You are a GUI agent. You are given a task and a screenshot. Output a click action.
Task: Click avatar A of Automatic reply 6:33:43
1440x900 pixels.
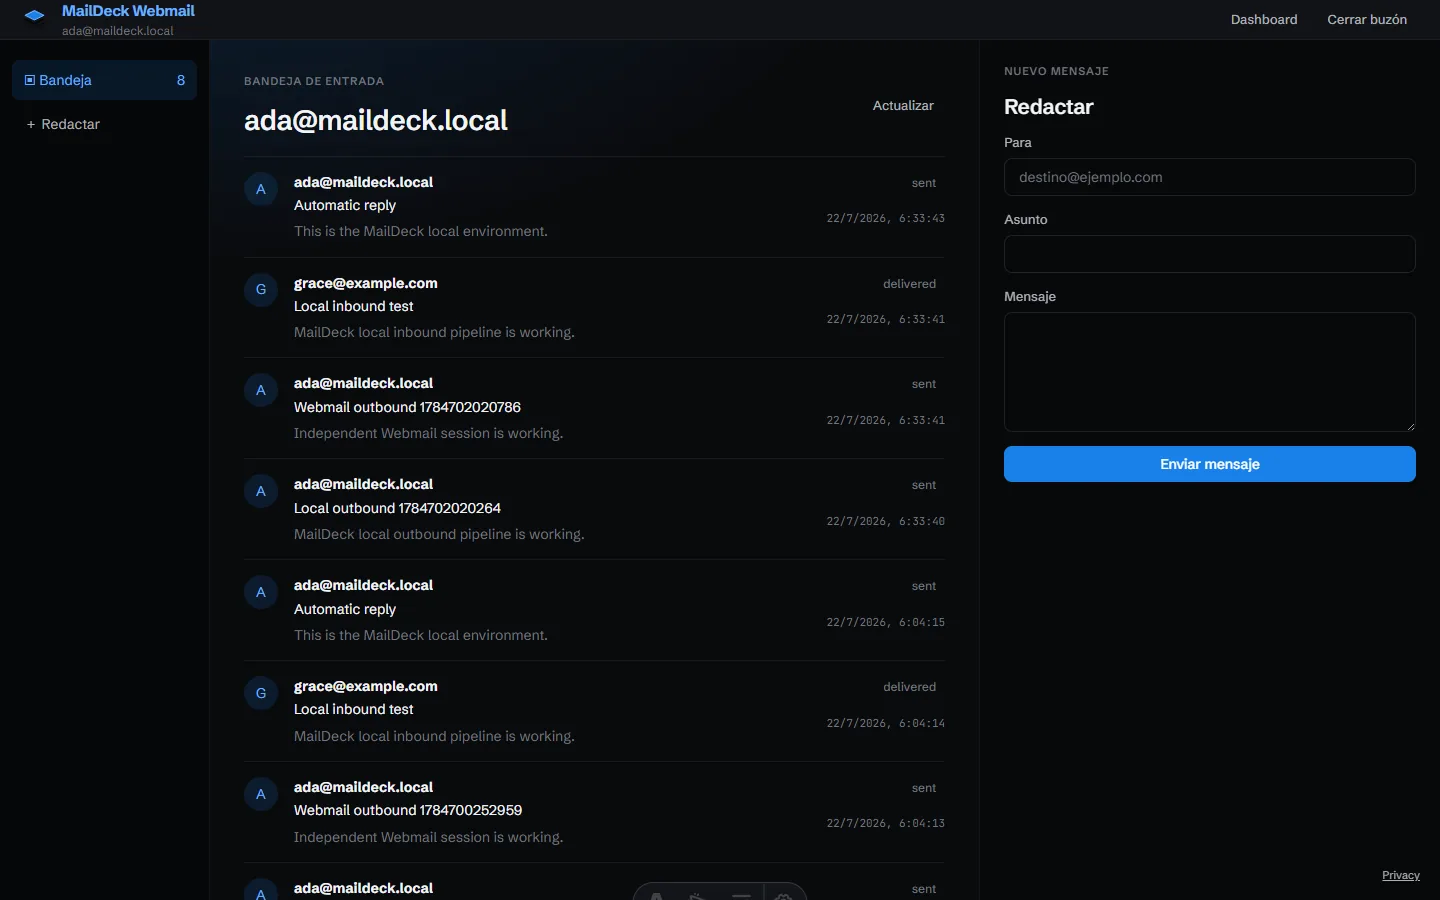click(261, 189)
